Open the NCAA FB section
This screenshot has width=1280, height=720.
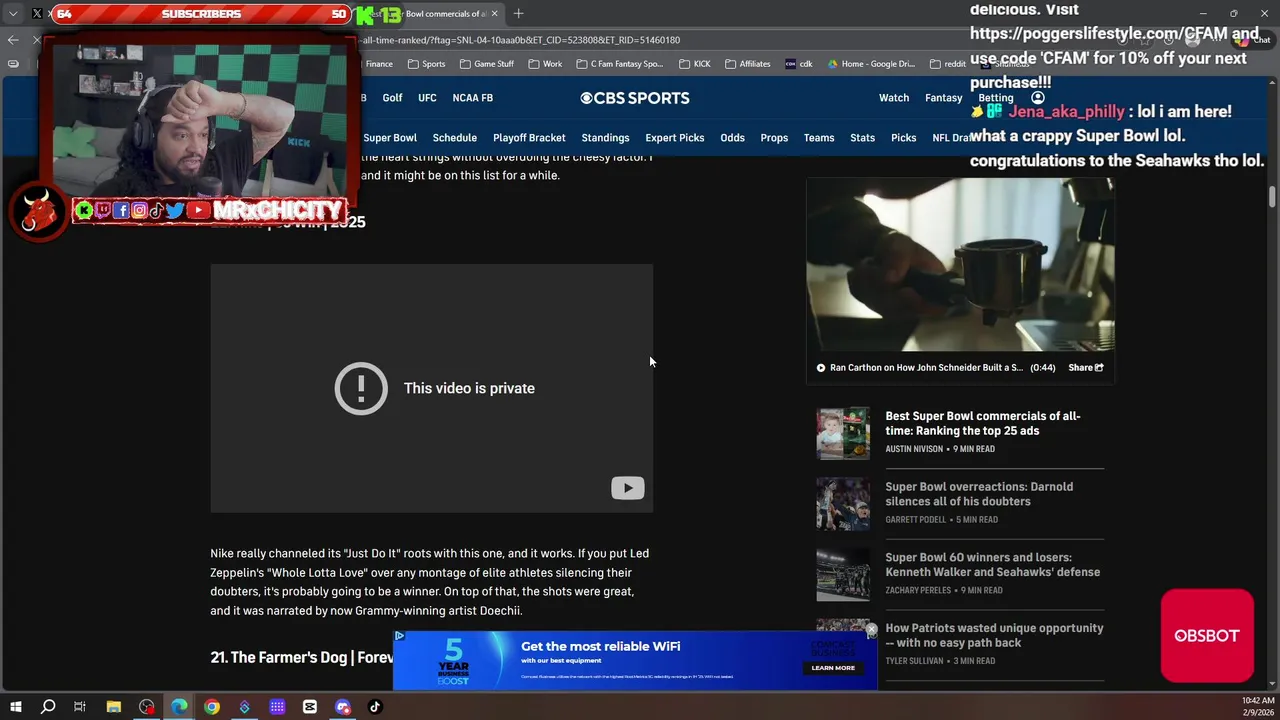click(472, 98)
